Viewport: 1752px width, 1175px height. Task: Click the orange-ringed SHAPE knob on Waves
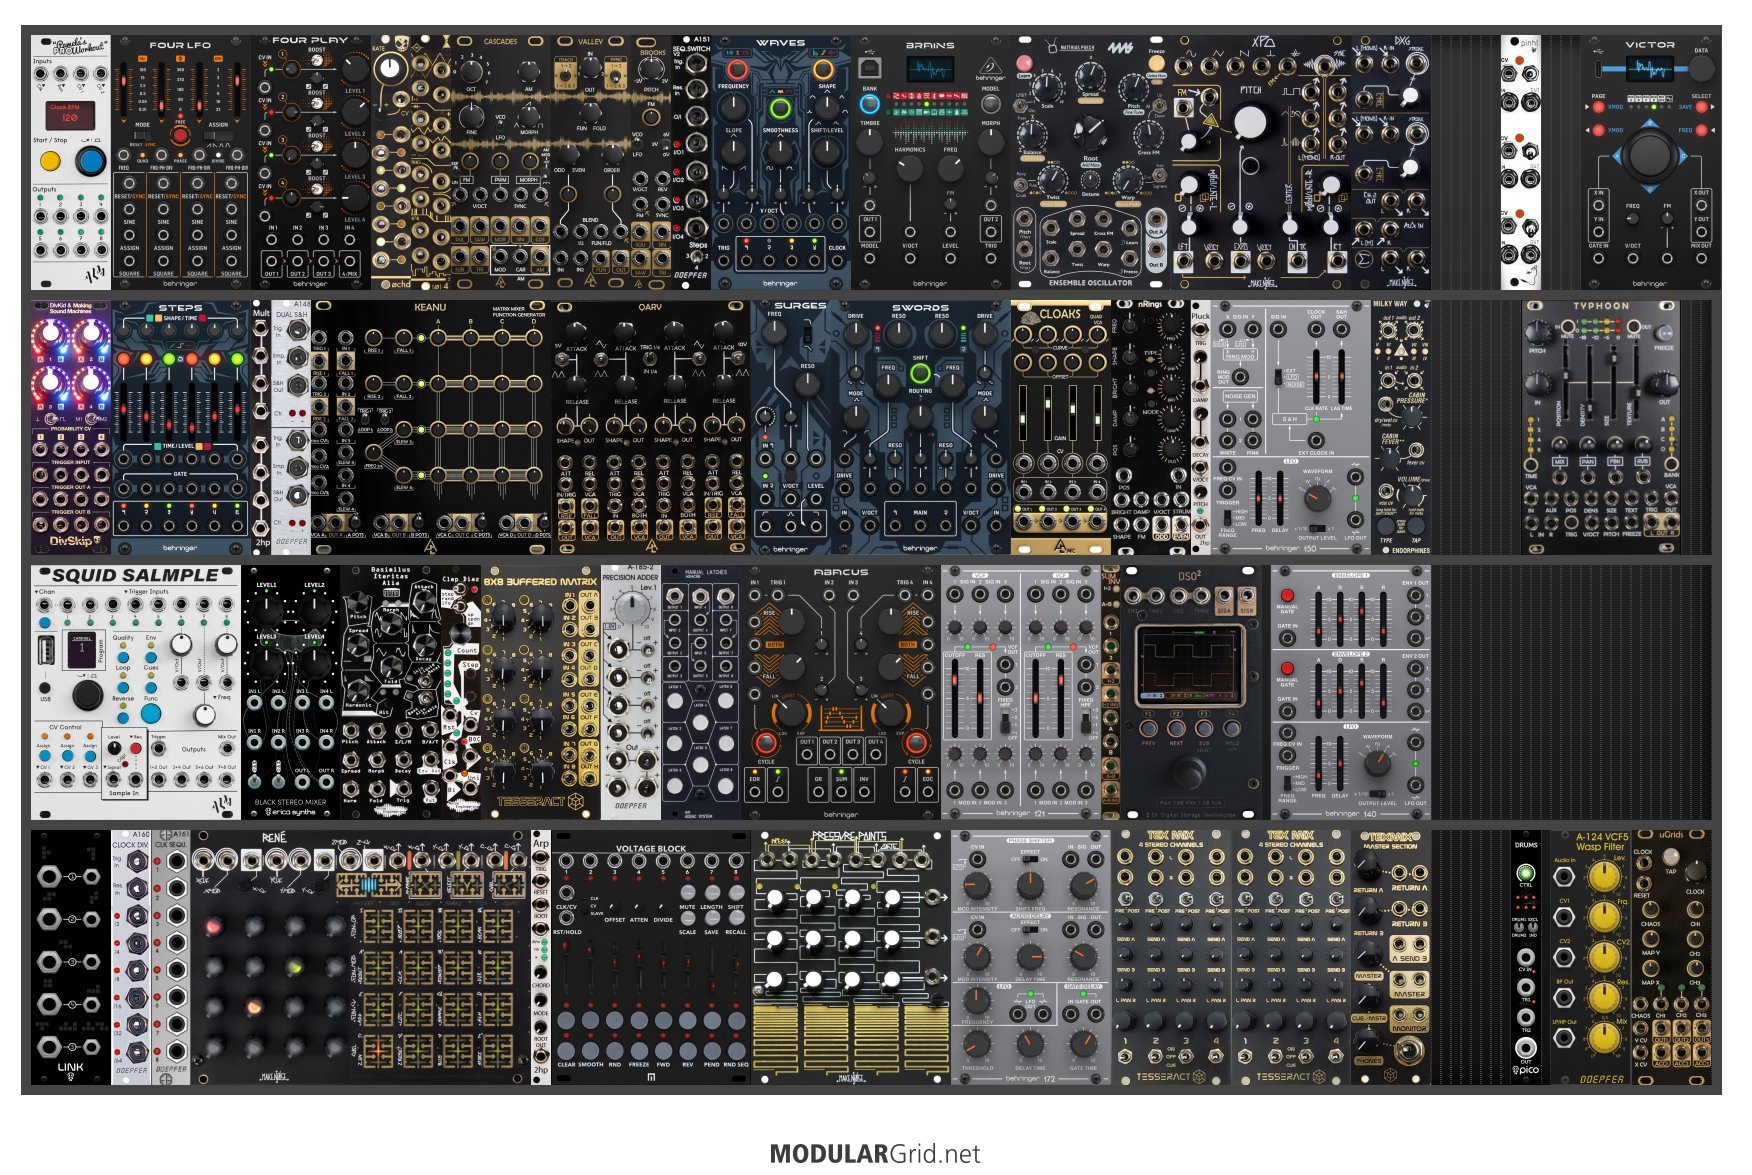pos(824,69)
